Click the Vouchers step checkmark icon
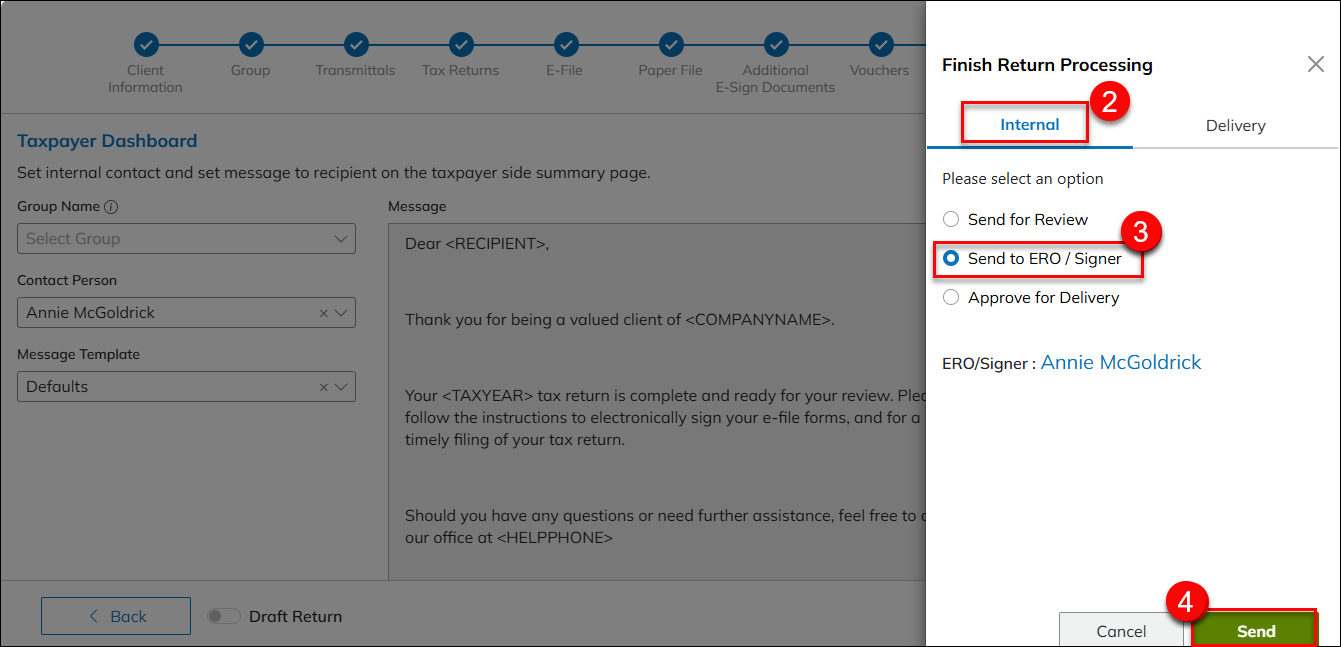The height and width of the screenshot is (647, 1341). click(x=880, y=45)
